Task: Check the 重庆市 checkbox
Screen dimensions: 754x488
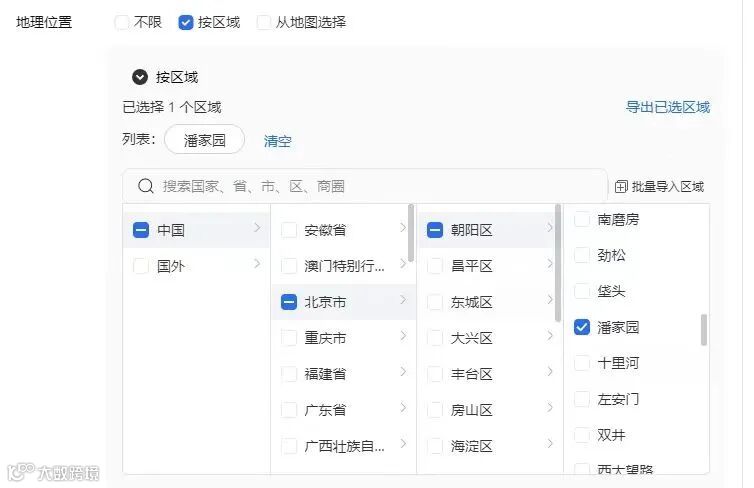Action: 289,338
